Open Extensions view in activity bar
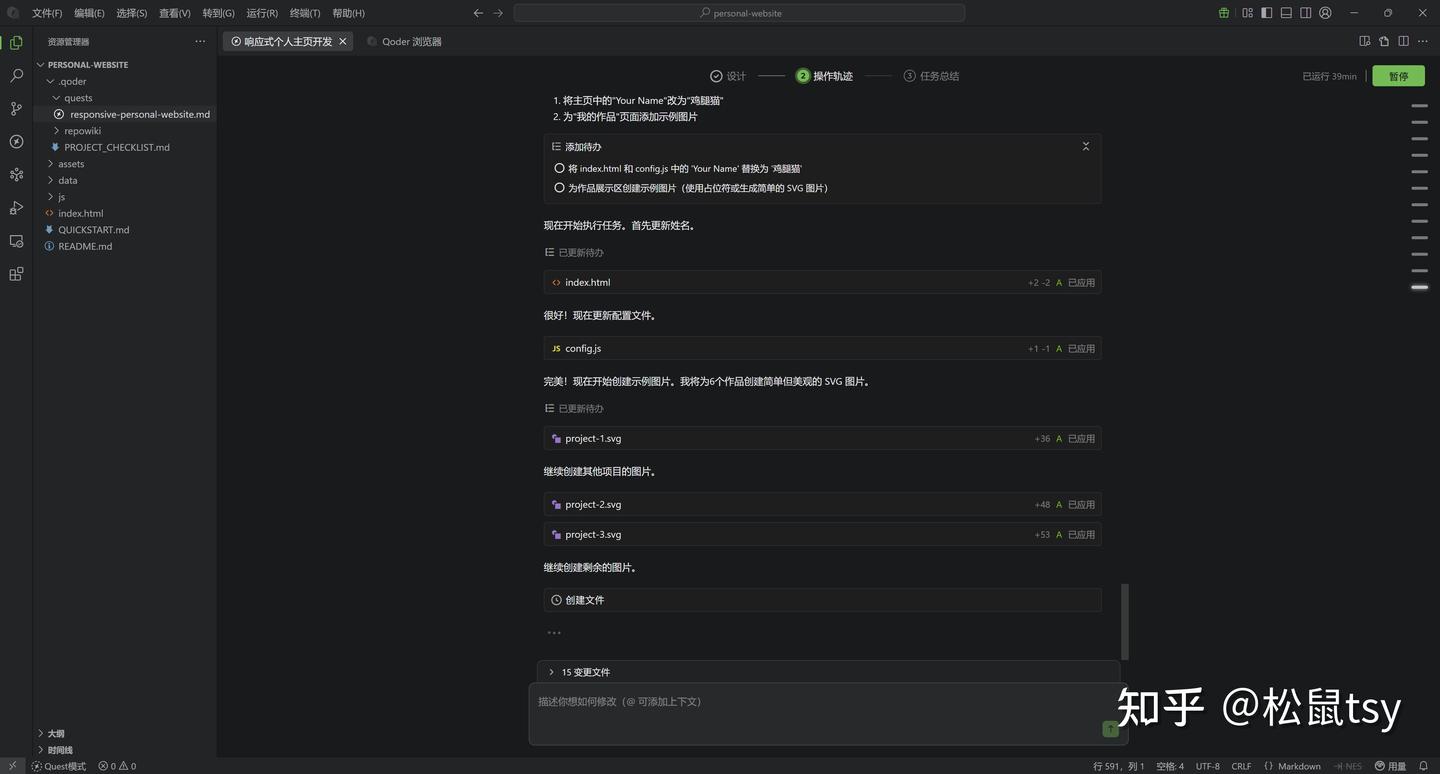Image resolution: width=1440 pixels, height=774 pixels. coord(16,274)
